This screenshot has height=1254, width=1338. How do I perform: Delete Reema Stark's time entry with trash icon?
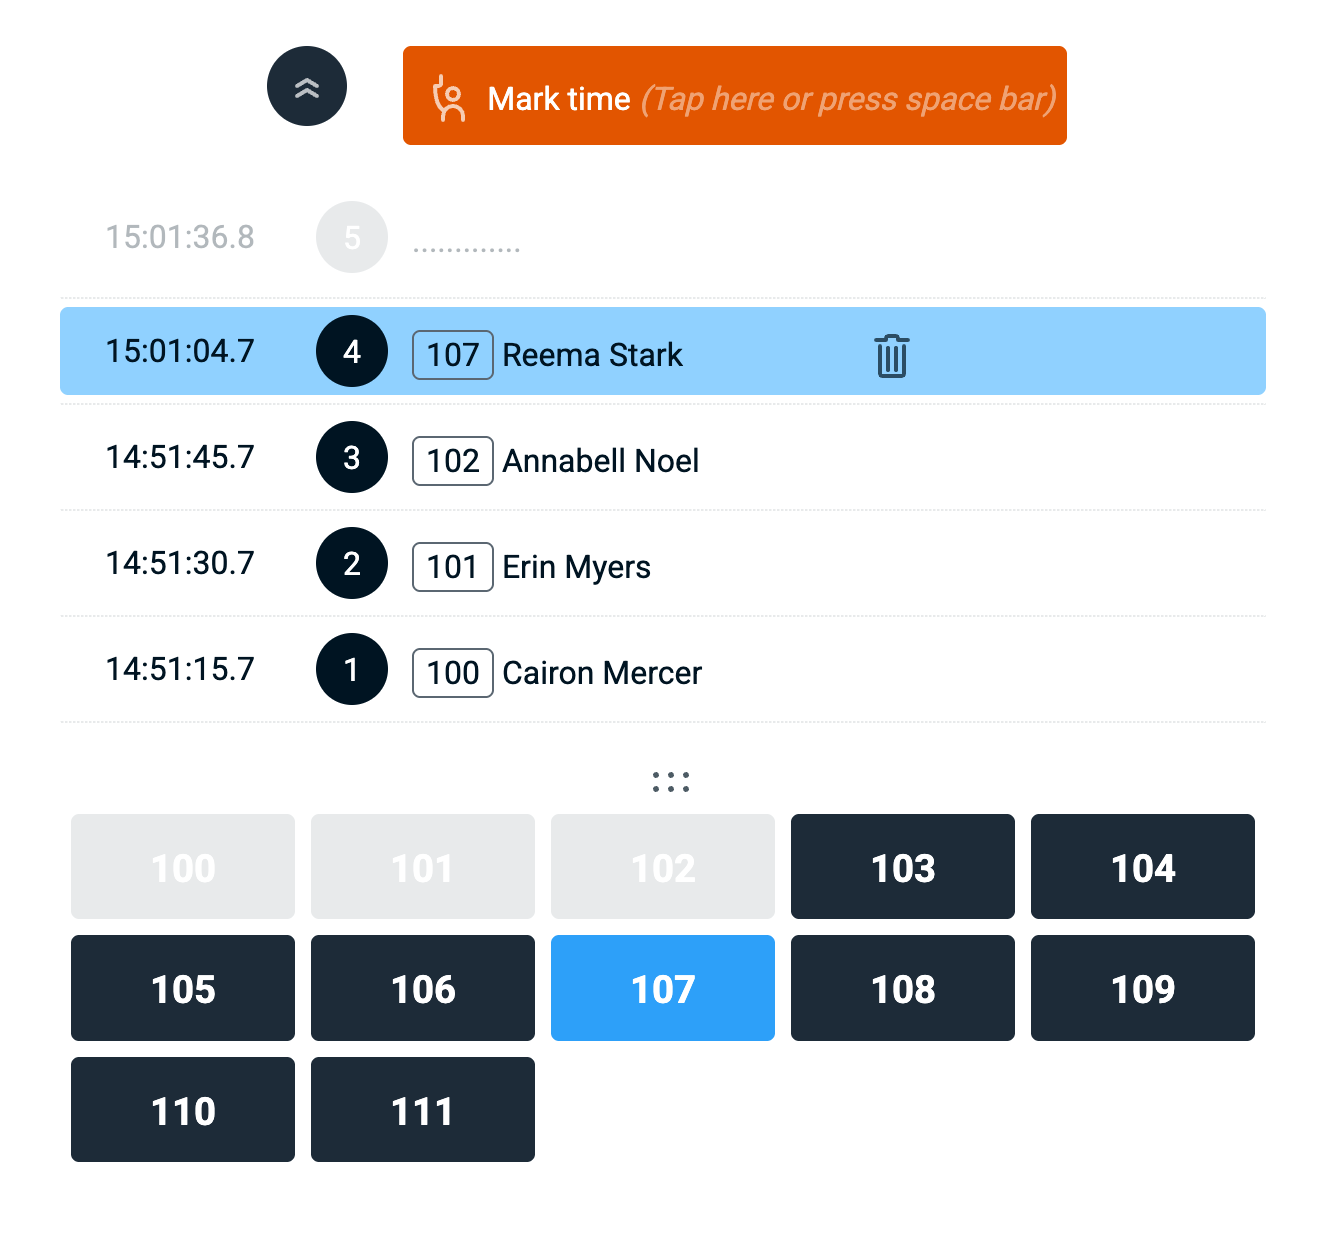pos(891,356)
